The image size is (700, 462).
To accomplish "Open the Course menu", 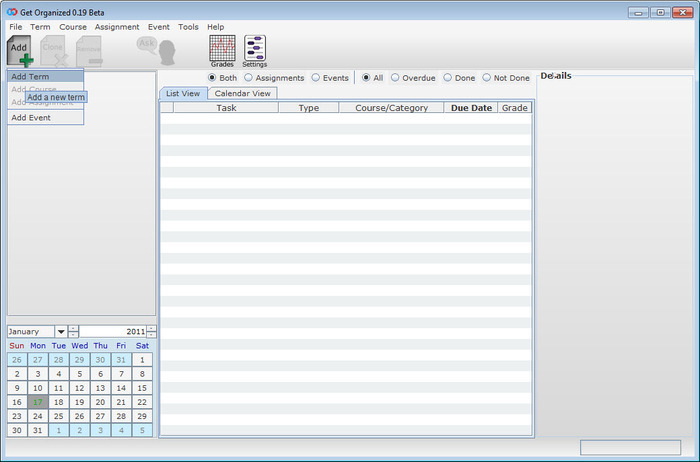I will (73, 27).
